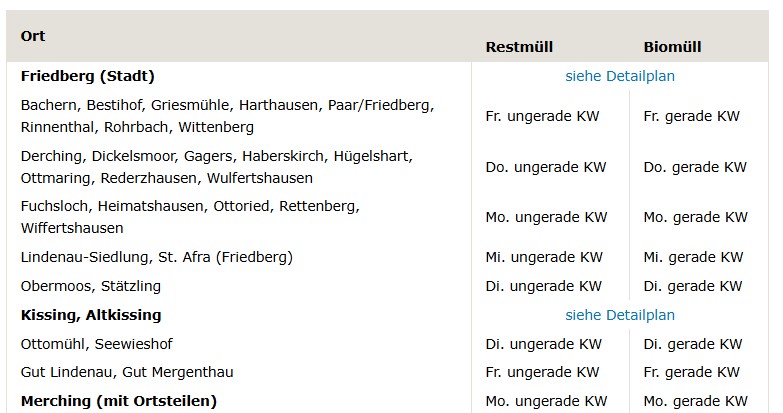Click the Obermoos, Stätzling cell
This screenshot has height=413, width=783.
coord(90,286)
